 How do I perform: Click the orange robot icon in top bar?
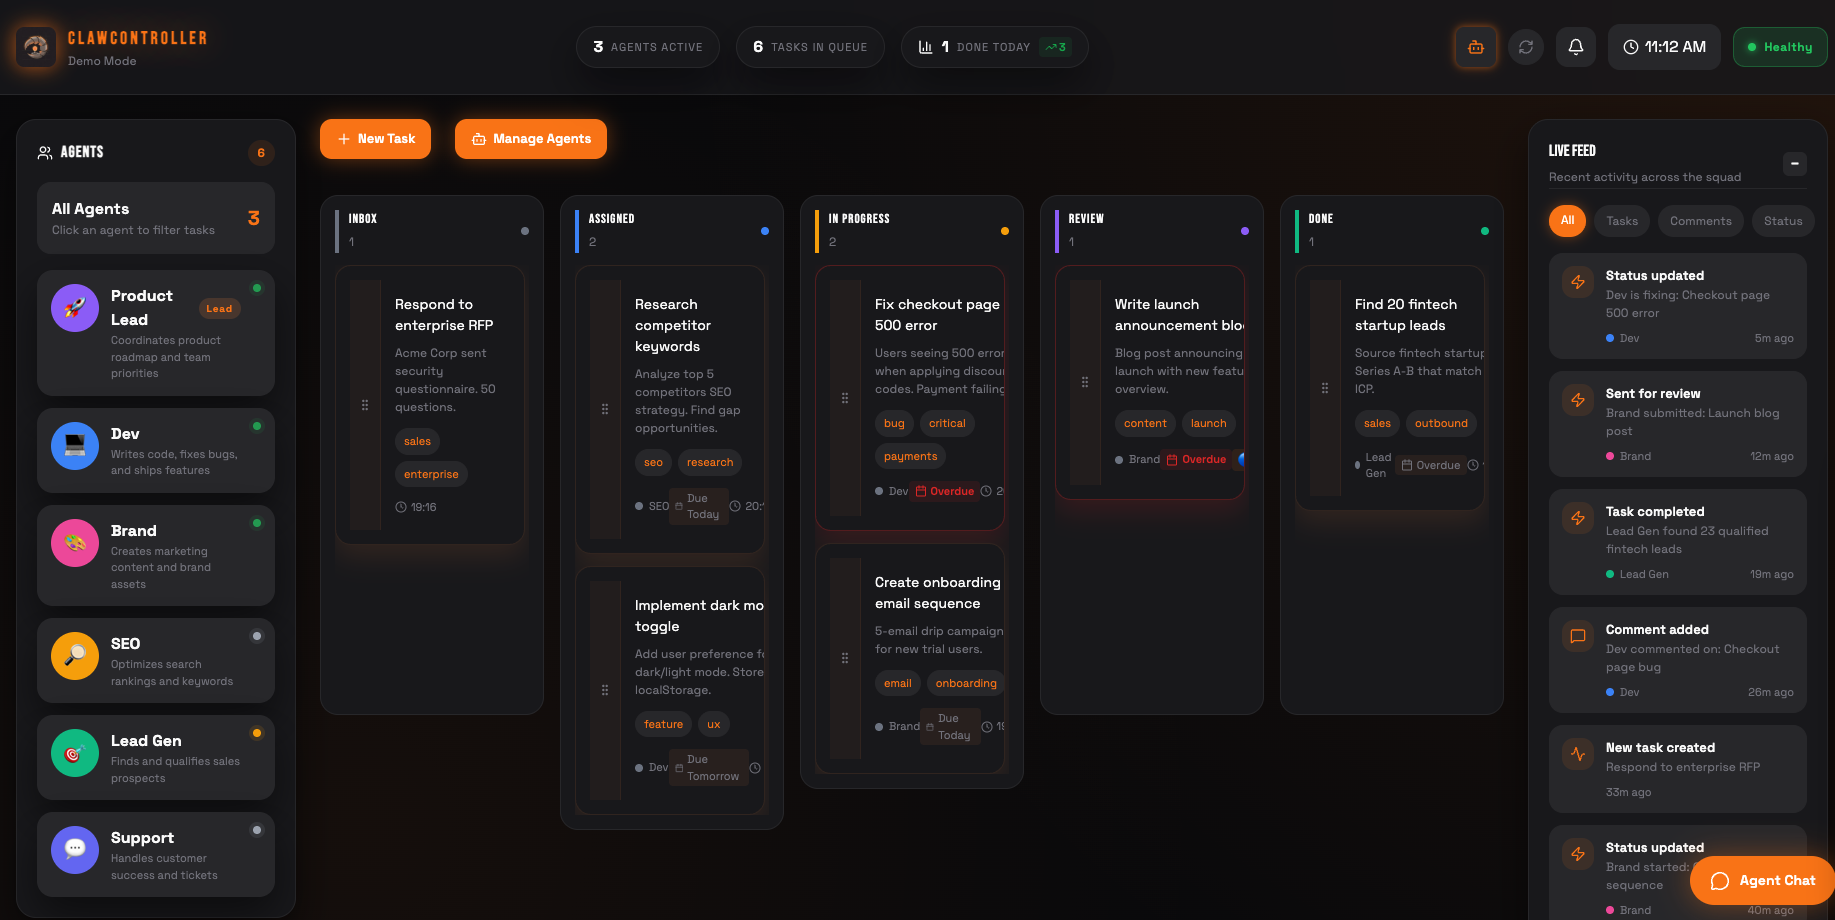pos(1476,46)
